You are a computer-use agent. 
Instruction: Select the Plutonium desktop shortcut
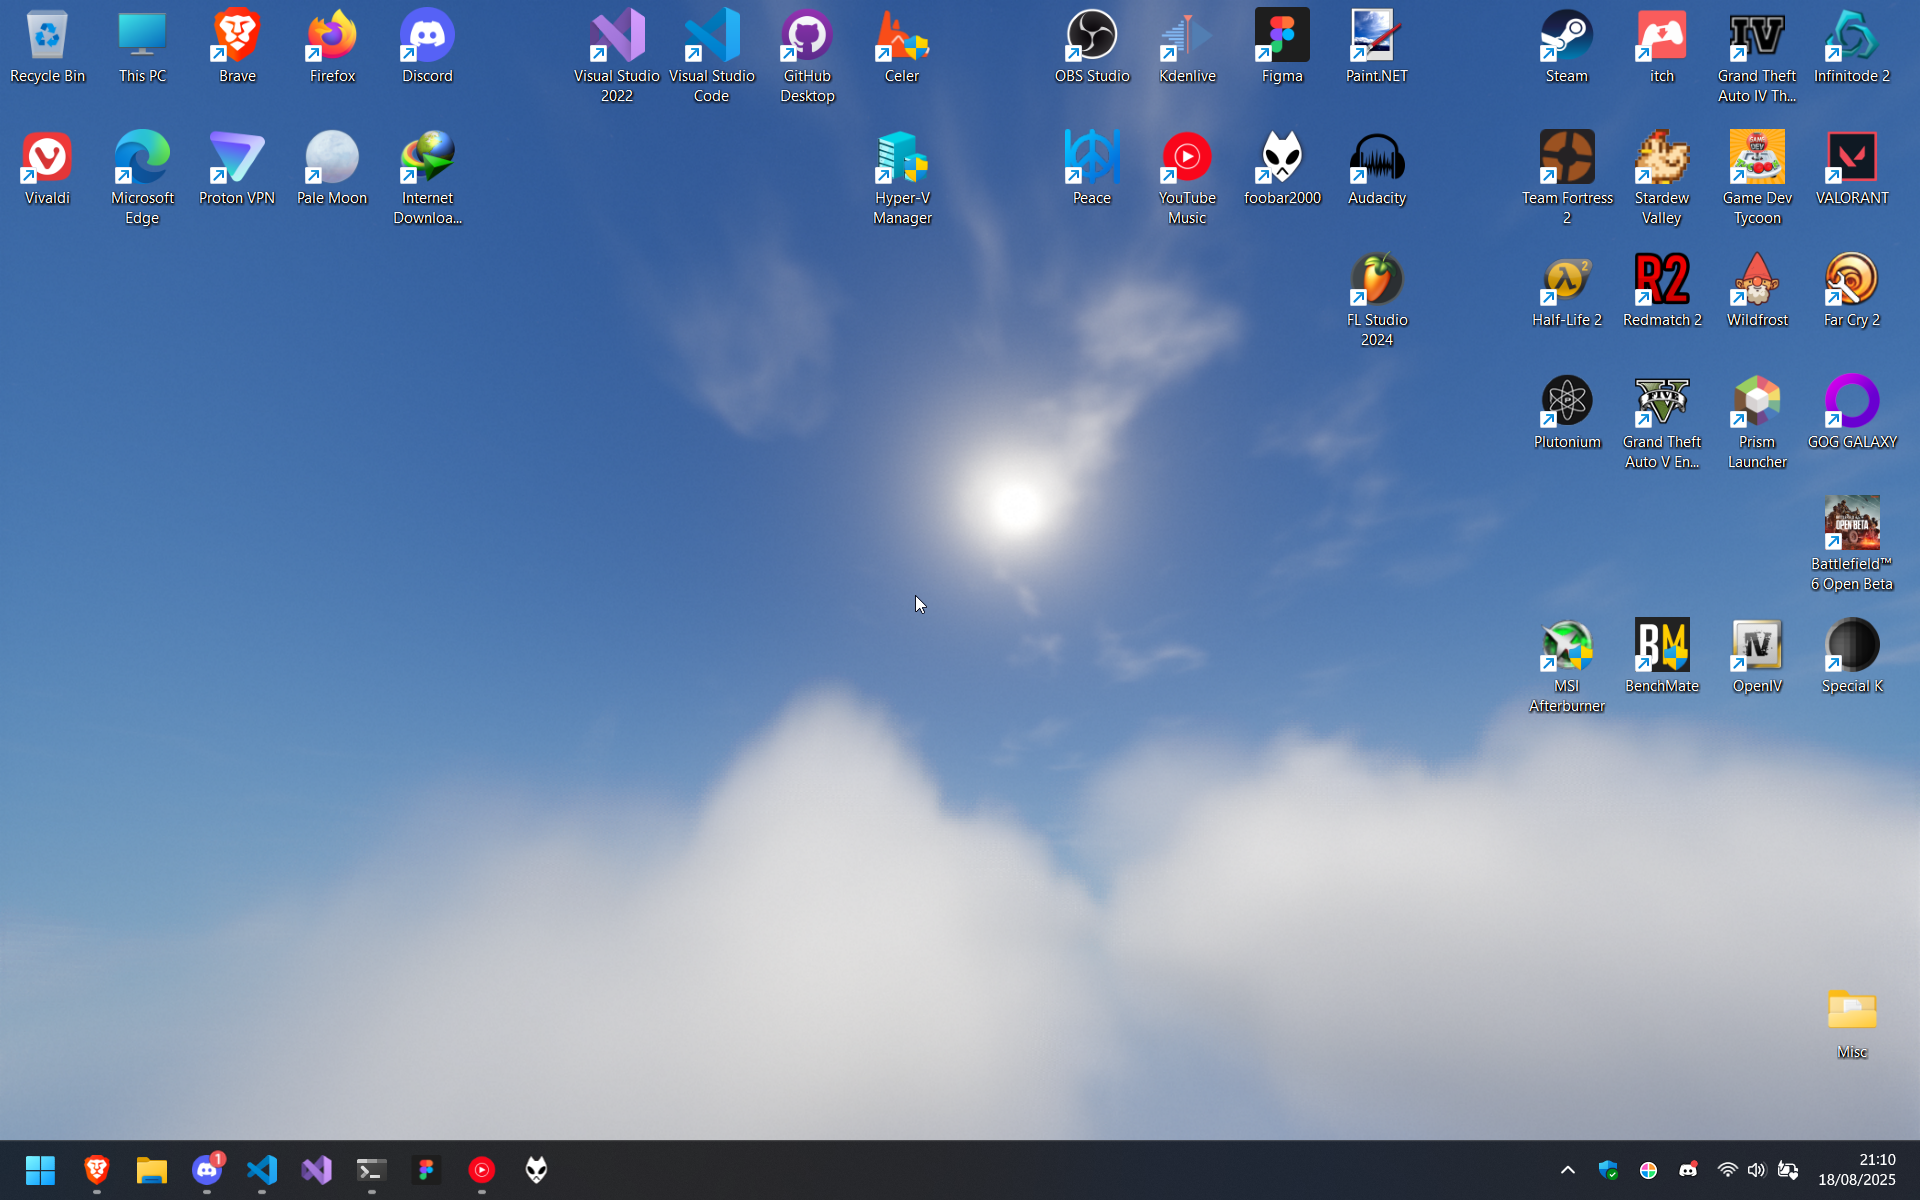pyautogui.click(x=1567, y=413)
